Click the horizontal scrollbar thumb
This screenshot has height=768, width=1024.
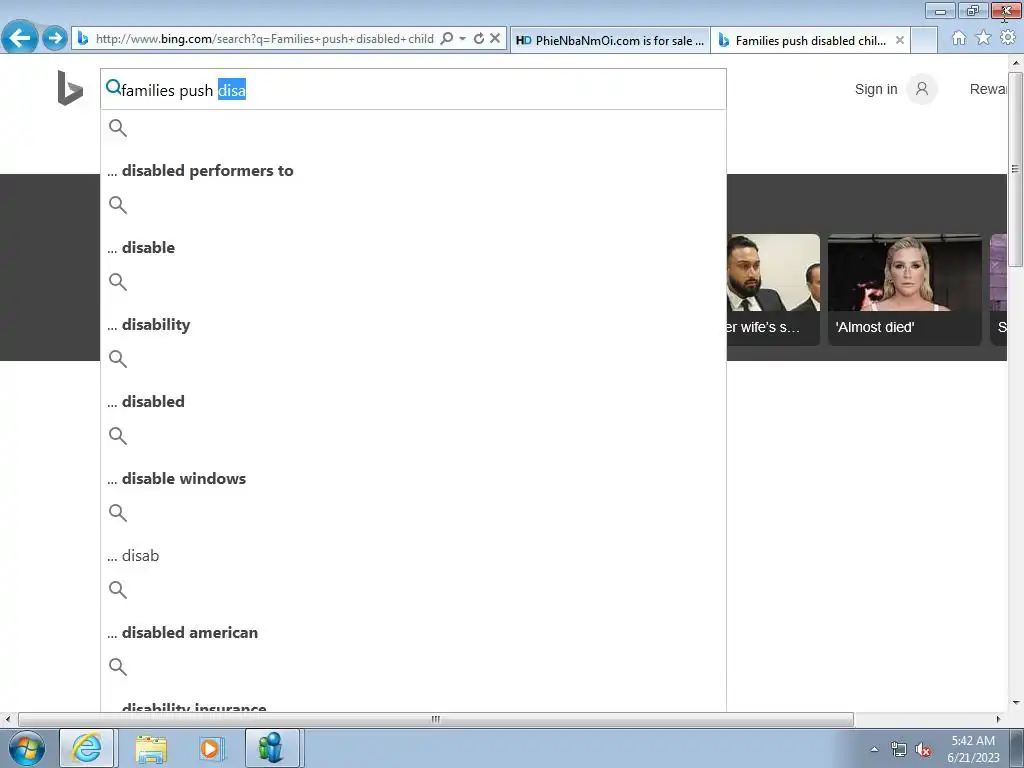tap(436, 719)
